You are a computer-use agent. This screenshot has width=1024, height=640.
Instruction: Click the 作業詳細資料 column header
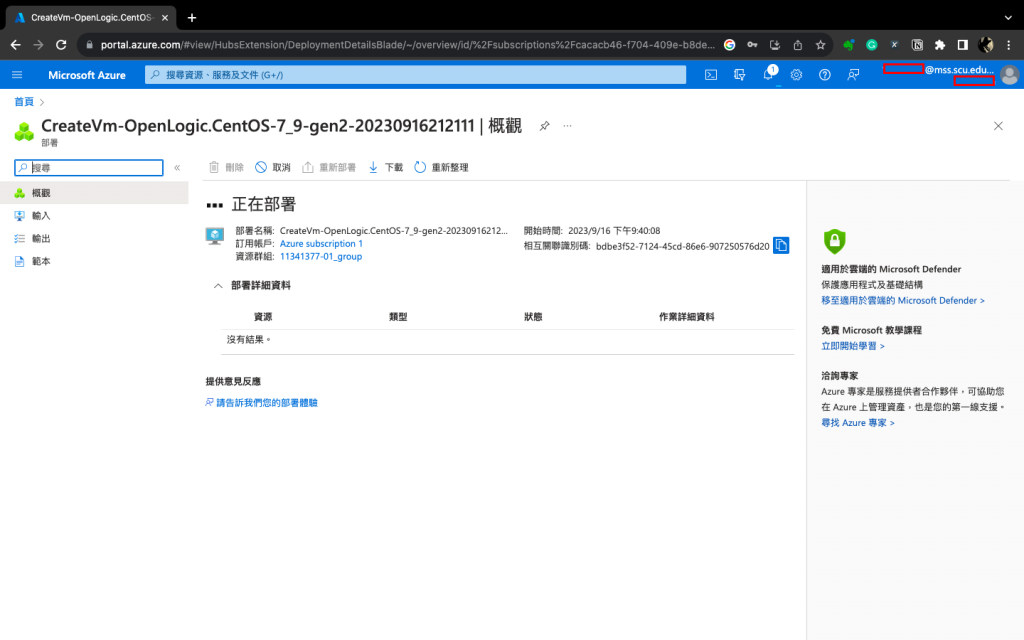(686, 317)
